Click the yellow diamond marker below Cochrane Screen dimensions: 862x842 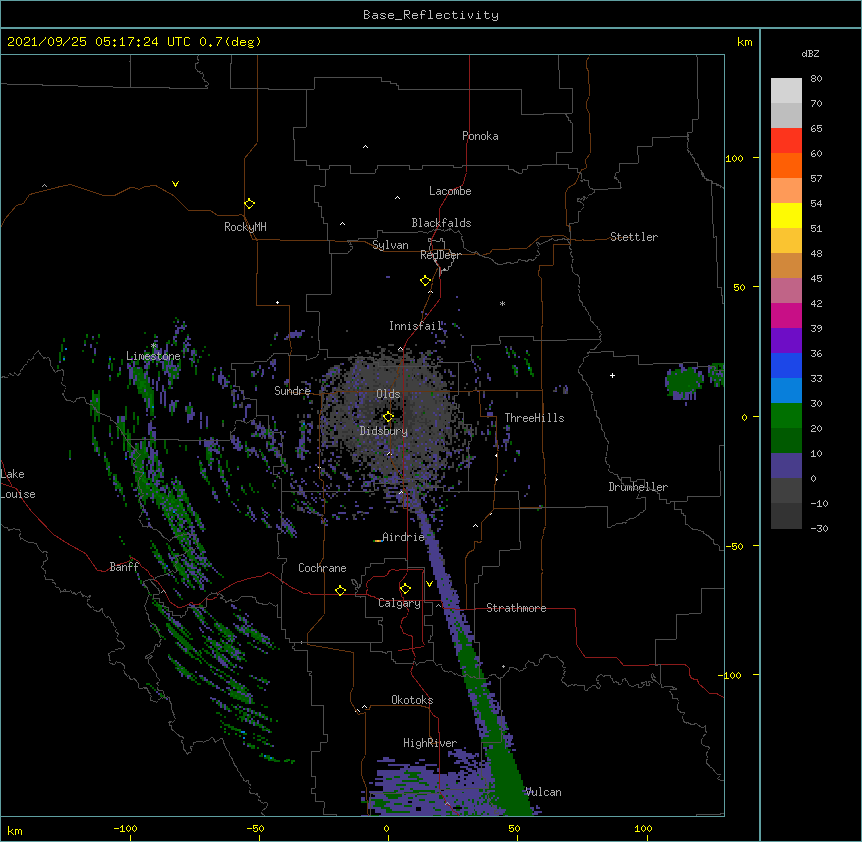click(340, 590)
